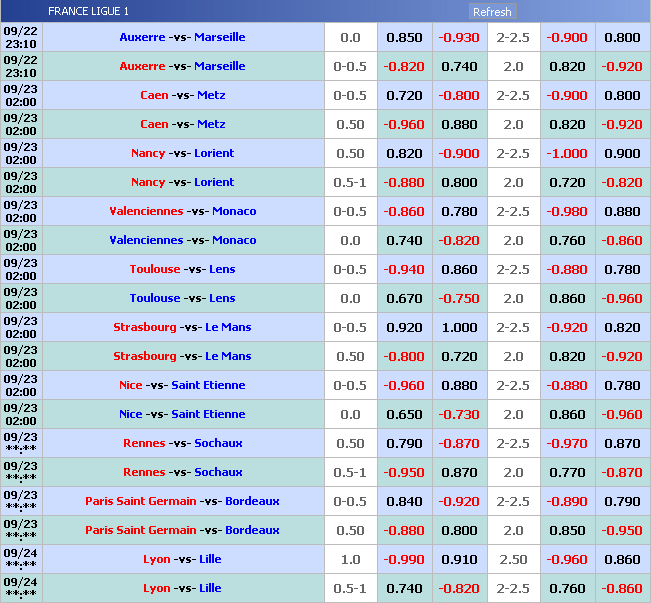Screen dimensions: 651x603
Task: Click 0.910 odds for Lyon vs Lille
Action: [x=459, y=559]
